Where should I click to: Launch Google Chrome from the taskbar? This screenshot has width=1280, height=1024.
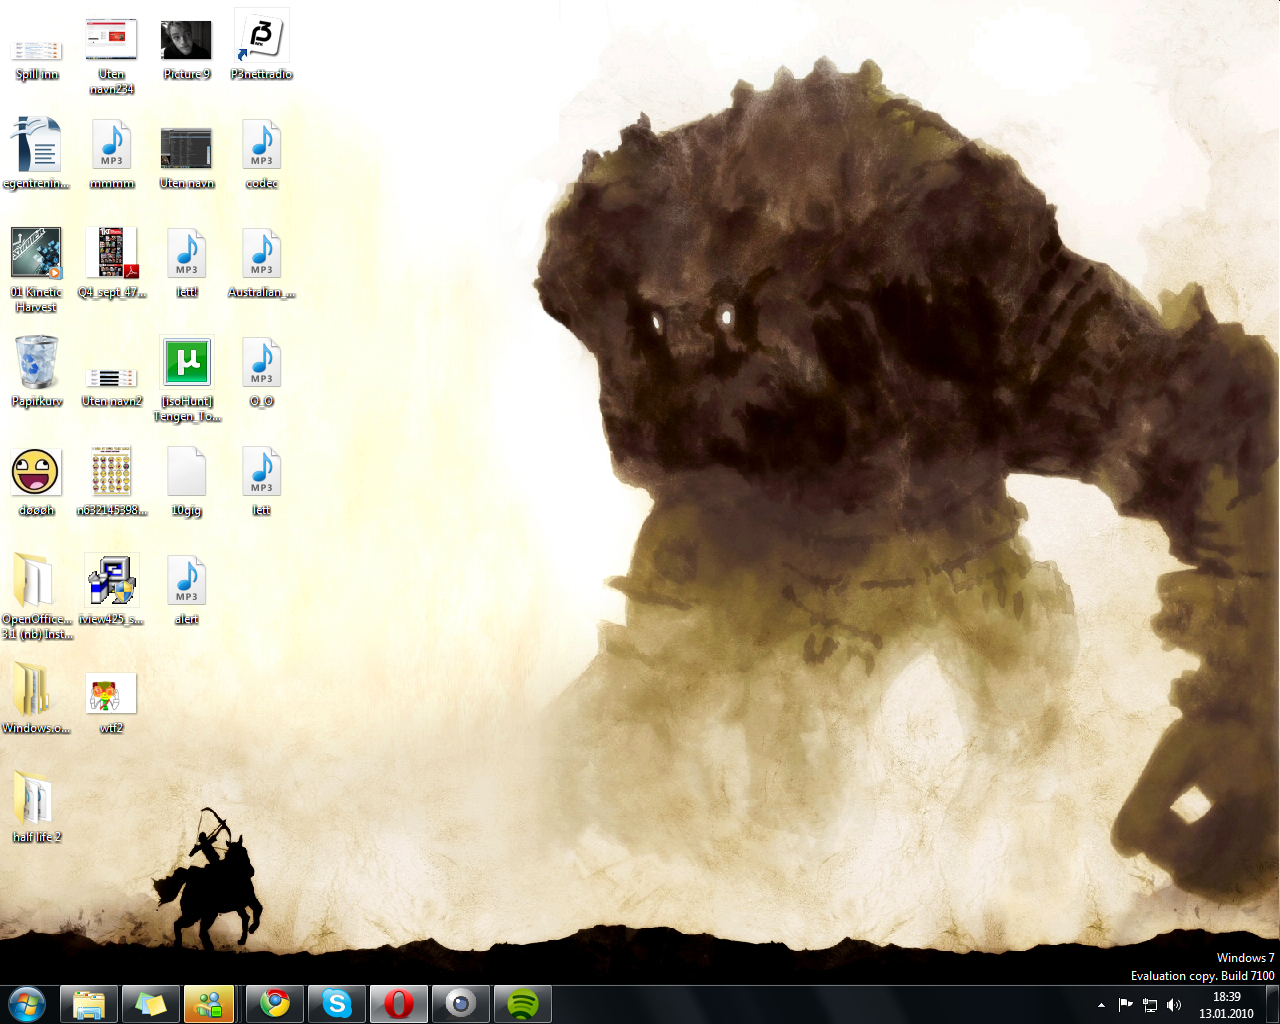tap(275, 1004)
